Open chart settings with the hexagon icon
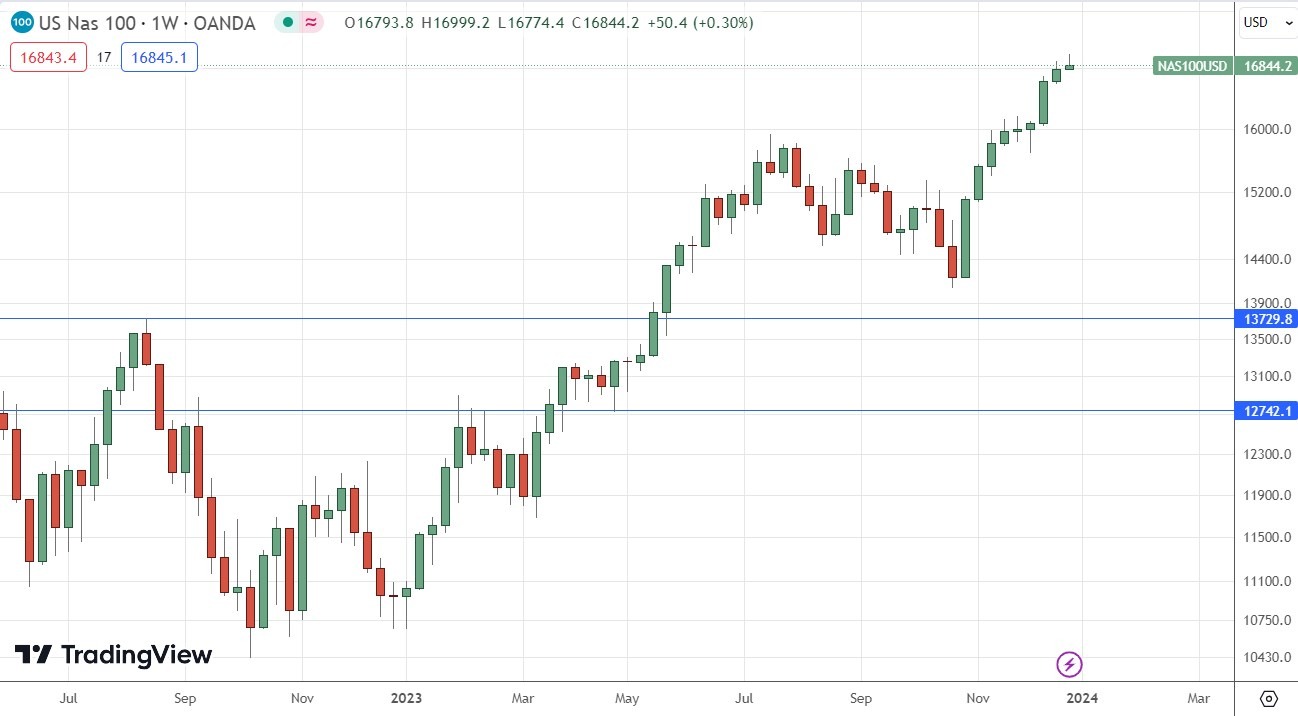The image size is (1298, 716). point(1271,701)
